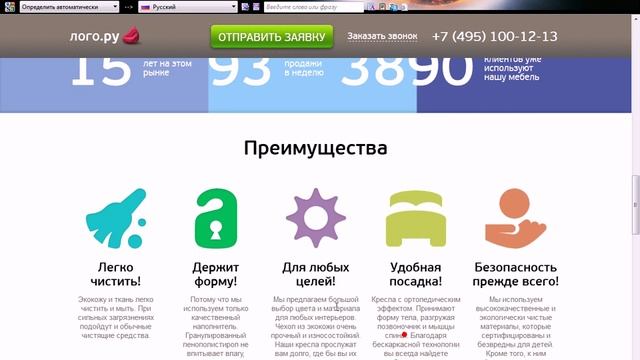Open the target language dropdown 'Русский'
The image size is (640, 360).
(x=188, y=7)
